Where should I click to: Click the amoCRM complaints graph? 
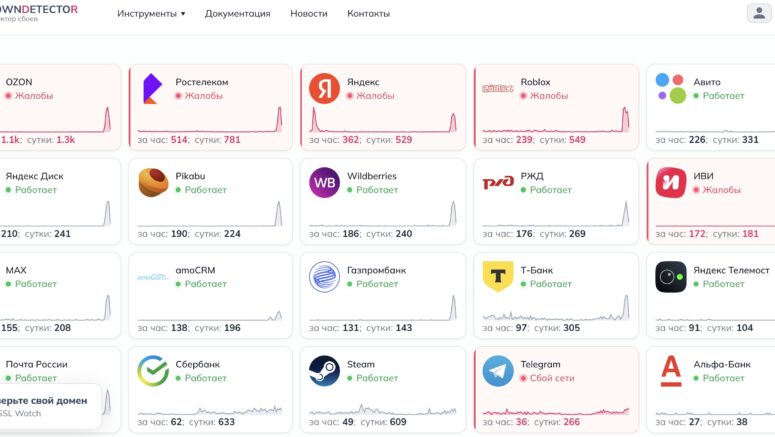(210, 309)
